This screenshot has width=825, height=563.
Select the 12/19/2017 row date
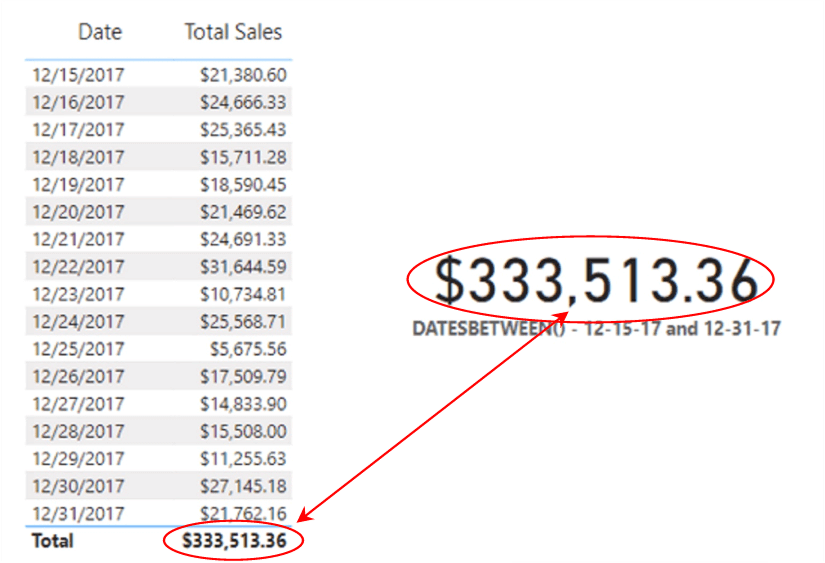pyautogui.click(x=78, y=185)
